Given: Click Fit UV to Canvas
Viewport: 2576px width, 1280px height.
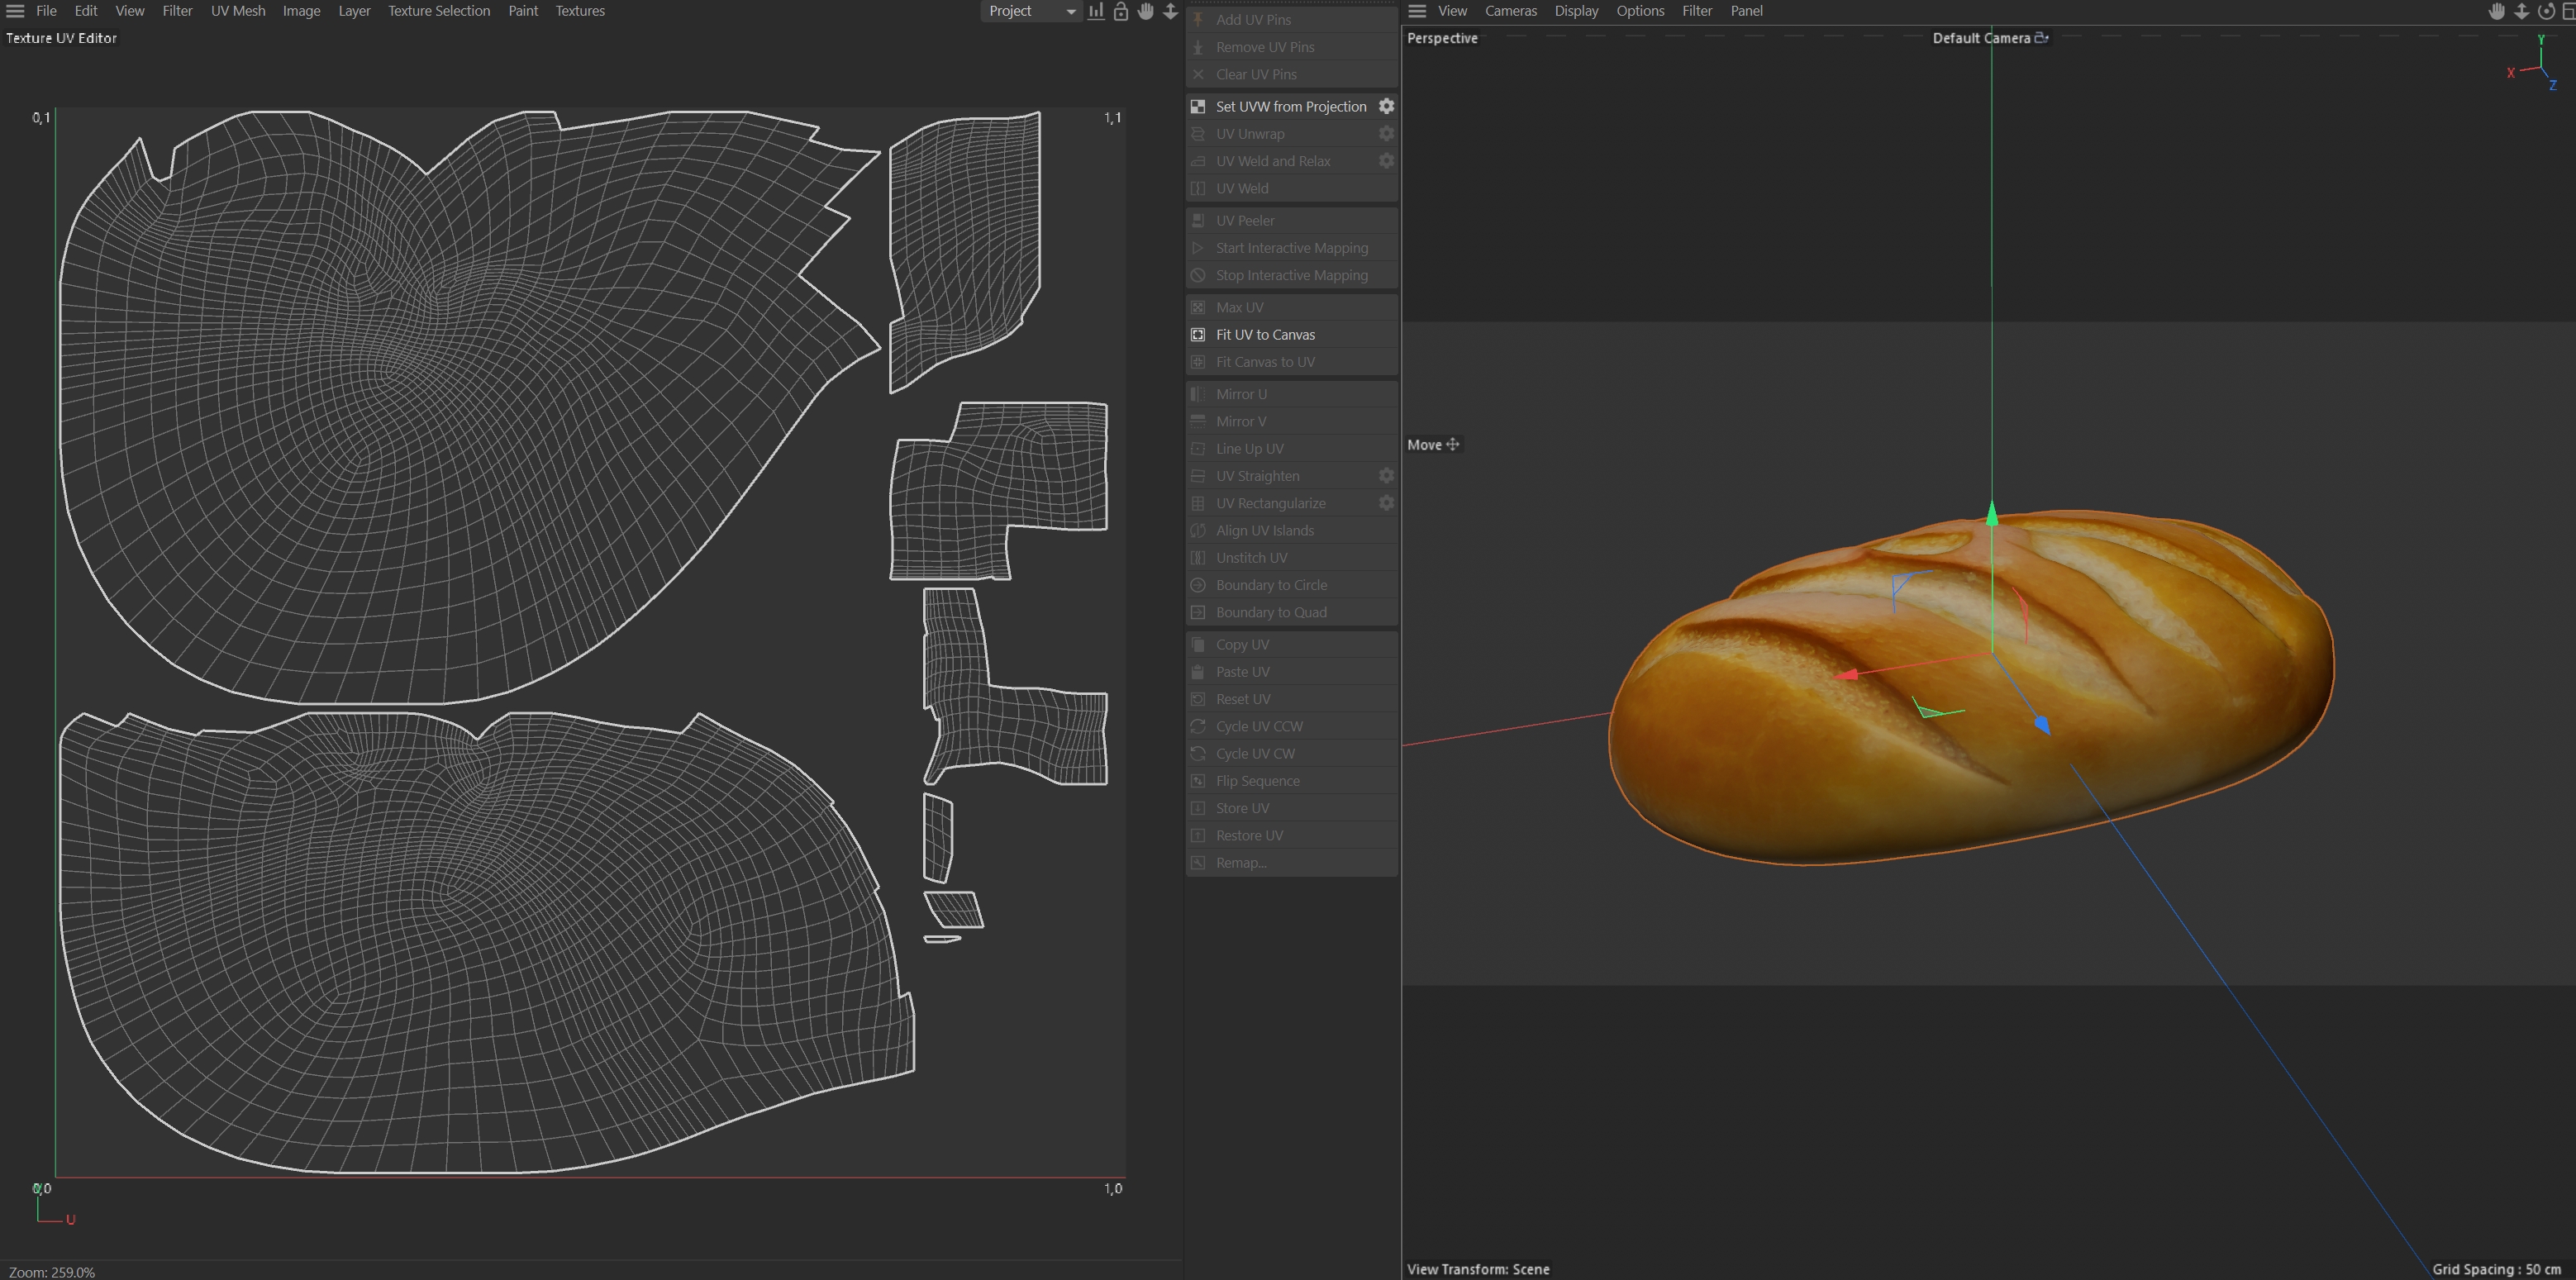Looking at the screenshot, I should (x=1265, y=334).
